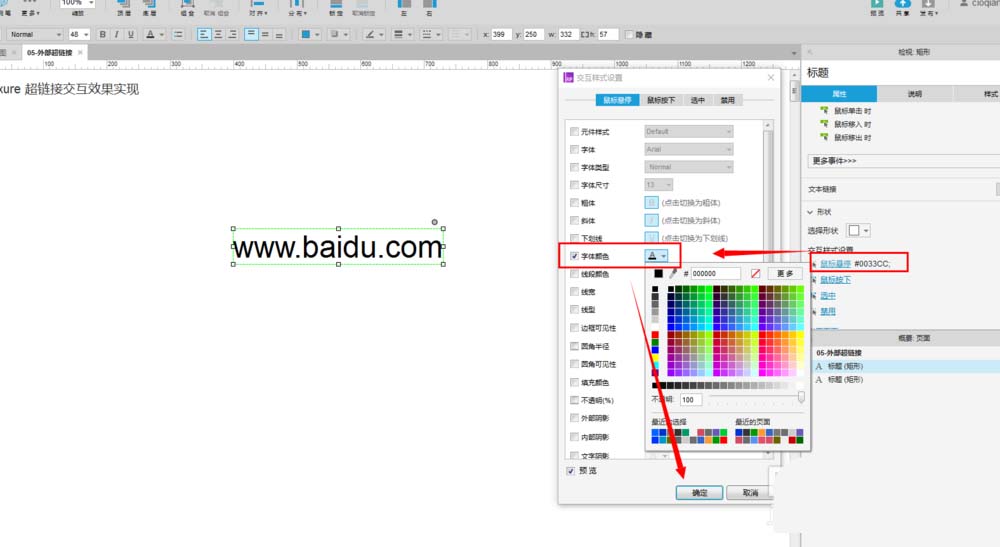Image resolution: width=1000 pixels, height=547 pixels.
Task: Toggle underline formatting in toolbar
Action: click(x=131, y=34)
